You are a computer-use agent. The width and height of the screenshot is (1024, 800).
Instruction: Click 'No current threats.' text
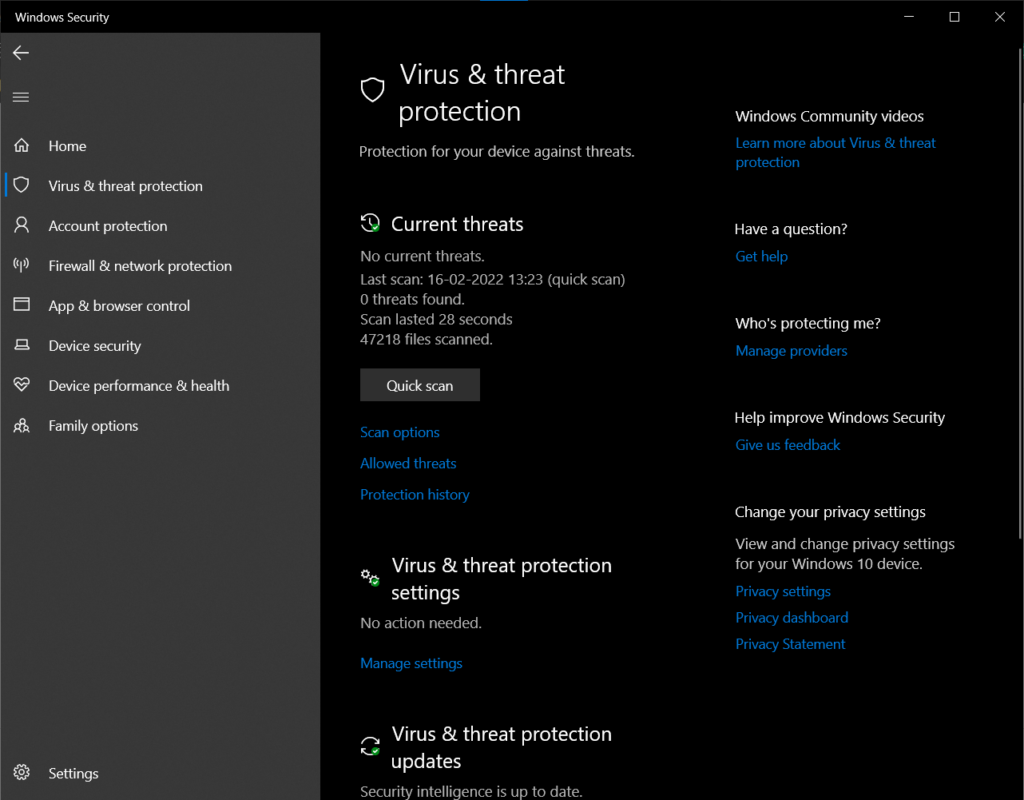click(423, 257)
